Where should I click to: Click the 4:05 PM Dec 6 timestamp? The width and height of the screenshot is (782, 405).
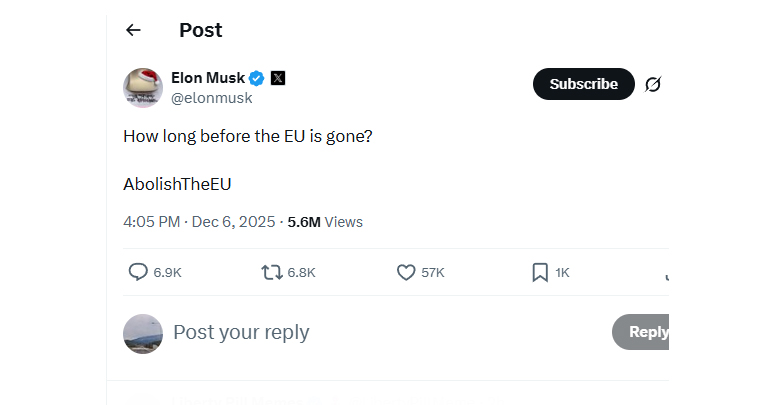[199, 222]
